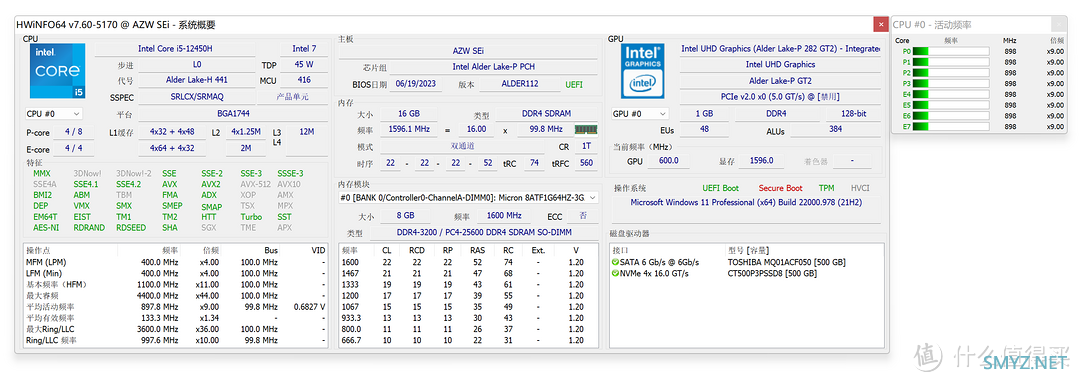Click the AES-NI feature label
Viewport: 1080px width, 382px height.
[x=45, y=227]
